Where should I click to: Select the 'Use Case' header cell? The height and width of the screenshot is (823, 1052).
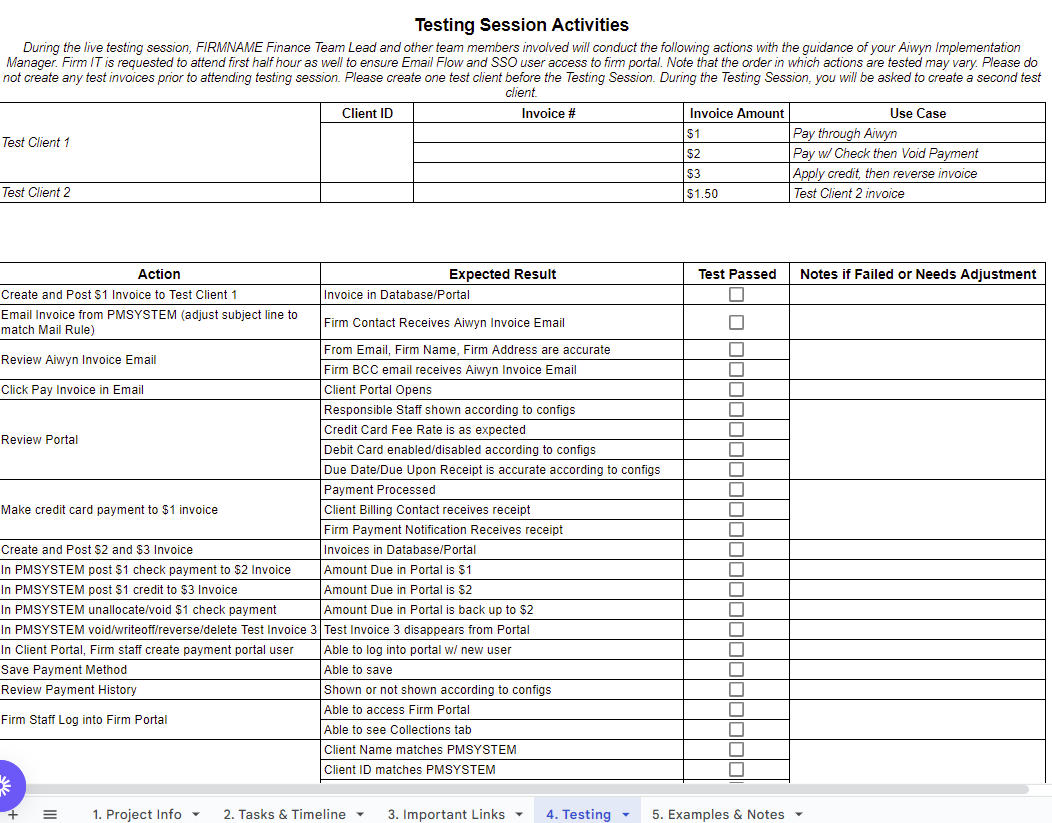click(x=918, y=113)
